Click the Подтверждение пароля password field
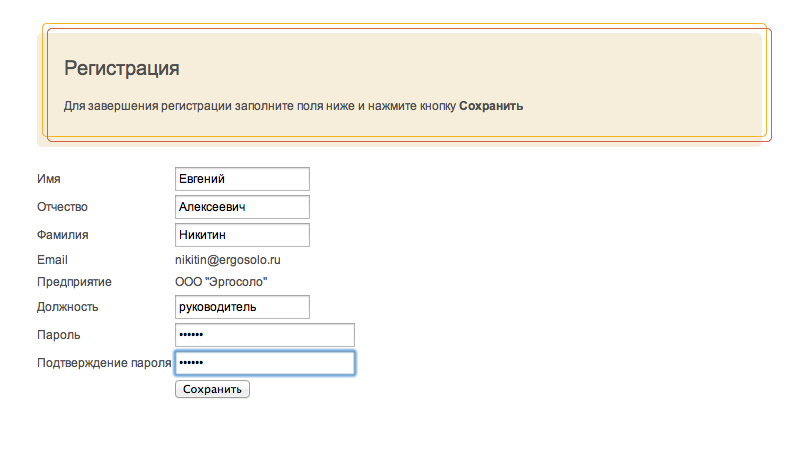The height and width of the screenshot is (466, 786). point(265,363)
